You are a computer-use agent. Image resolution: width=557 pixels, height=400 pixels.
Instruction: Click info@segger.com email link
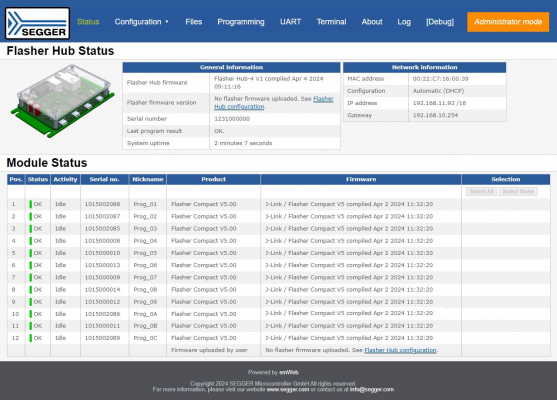(372, 389)
